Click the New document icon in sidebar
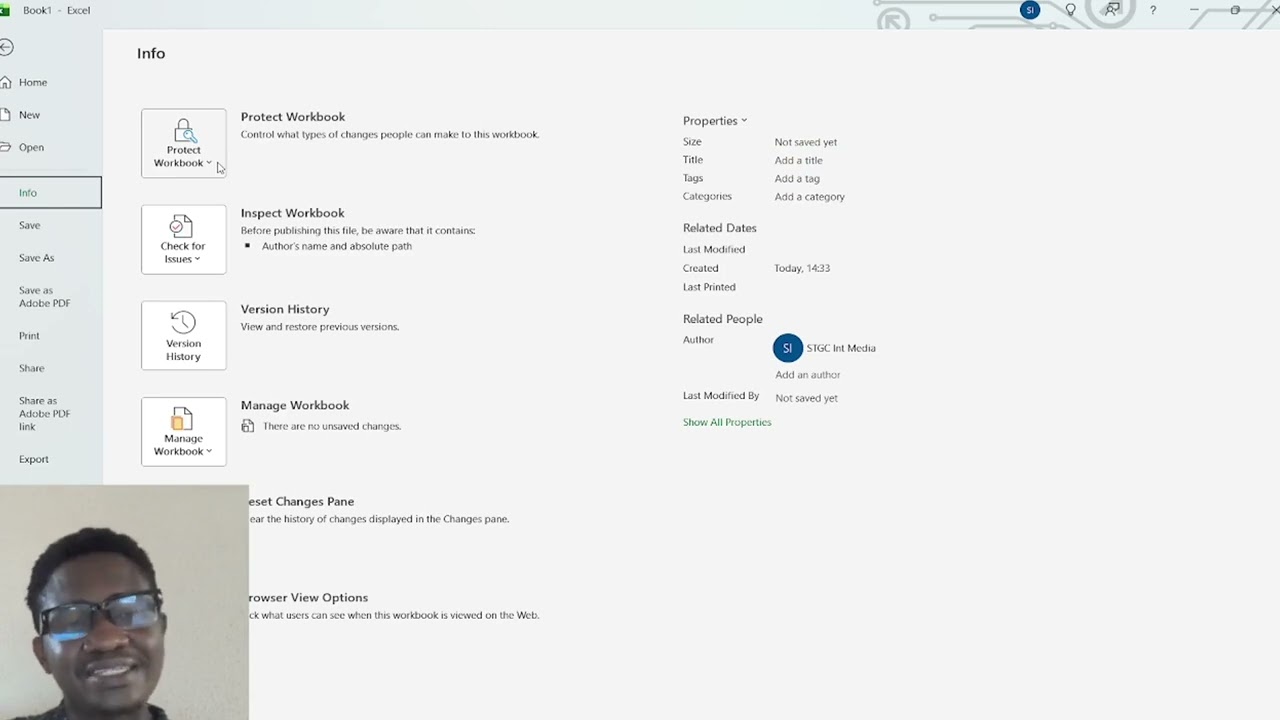Screen dimensions: 1280x720 (5, 115)
